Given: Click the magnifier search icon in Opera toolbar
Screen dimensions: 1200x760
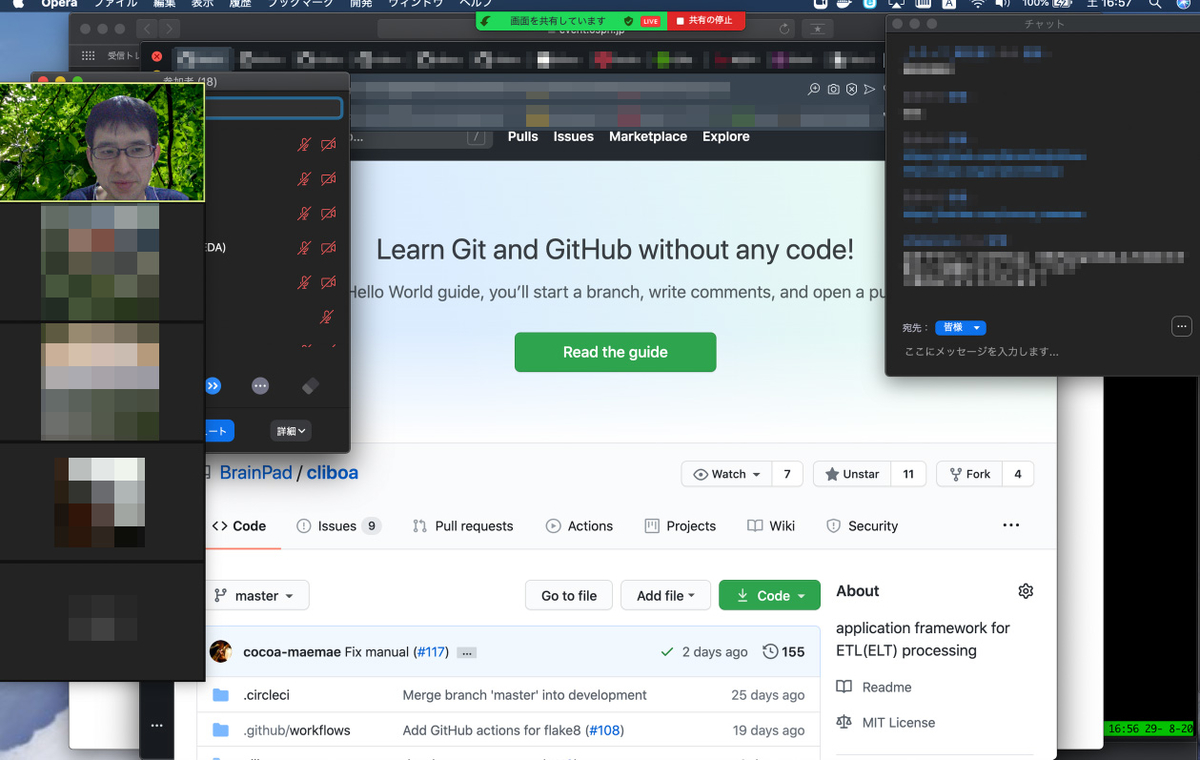Looking at the screenshot, I should [815, 89].
